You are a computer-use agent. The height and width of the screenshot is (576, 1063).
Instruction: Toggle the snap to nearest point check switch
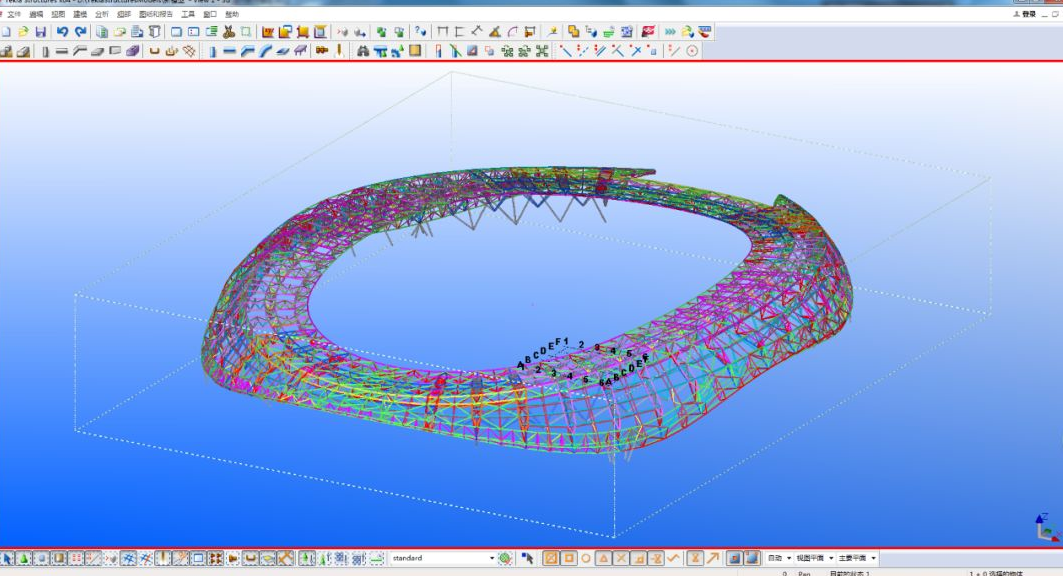pos(673,558)
